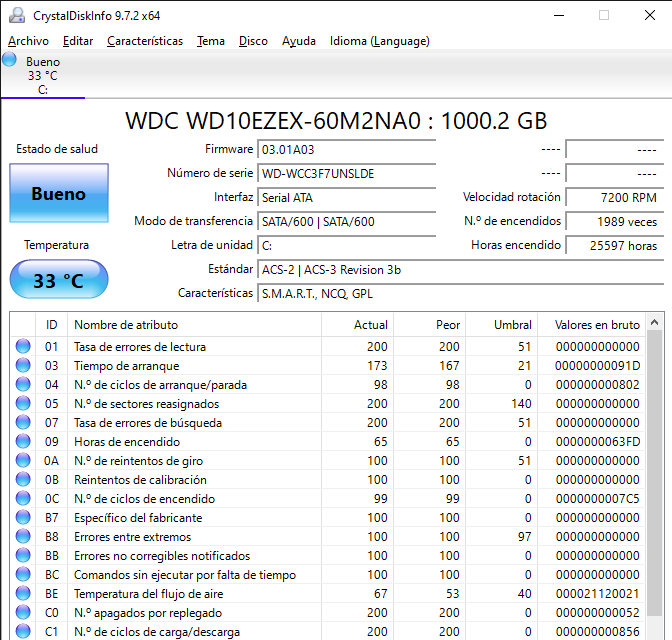Screen dimensions: 672x640
Task: Select the row Errores no corregibles notificados
Action: pos(328,556)
